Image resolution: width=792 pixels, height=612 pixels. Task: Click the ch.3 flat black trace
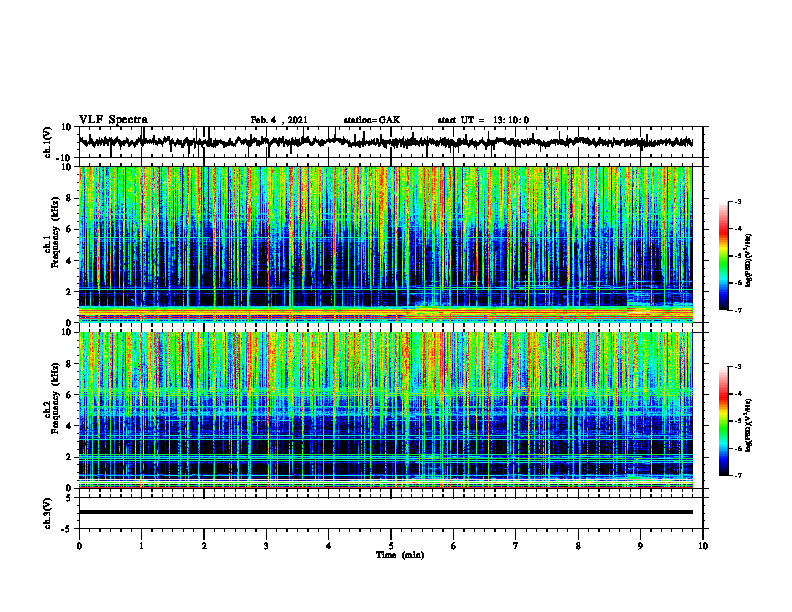[x=385, y=512]
